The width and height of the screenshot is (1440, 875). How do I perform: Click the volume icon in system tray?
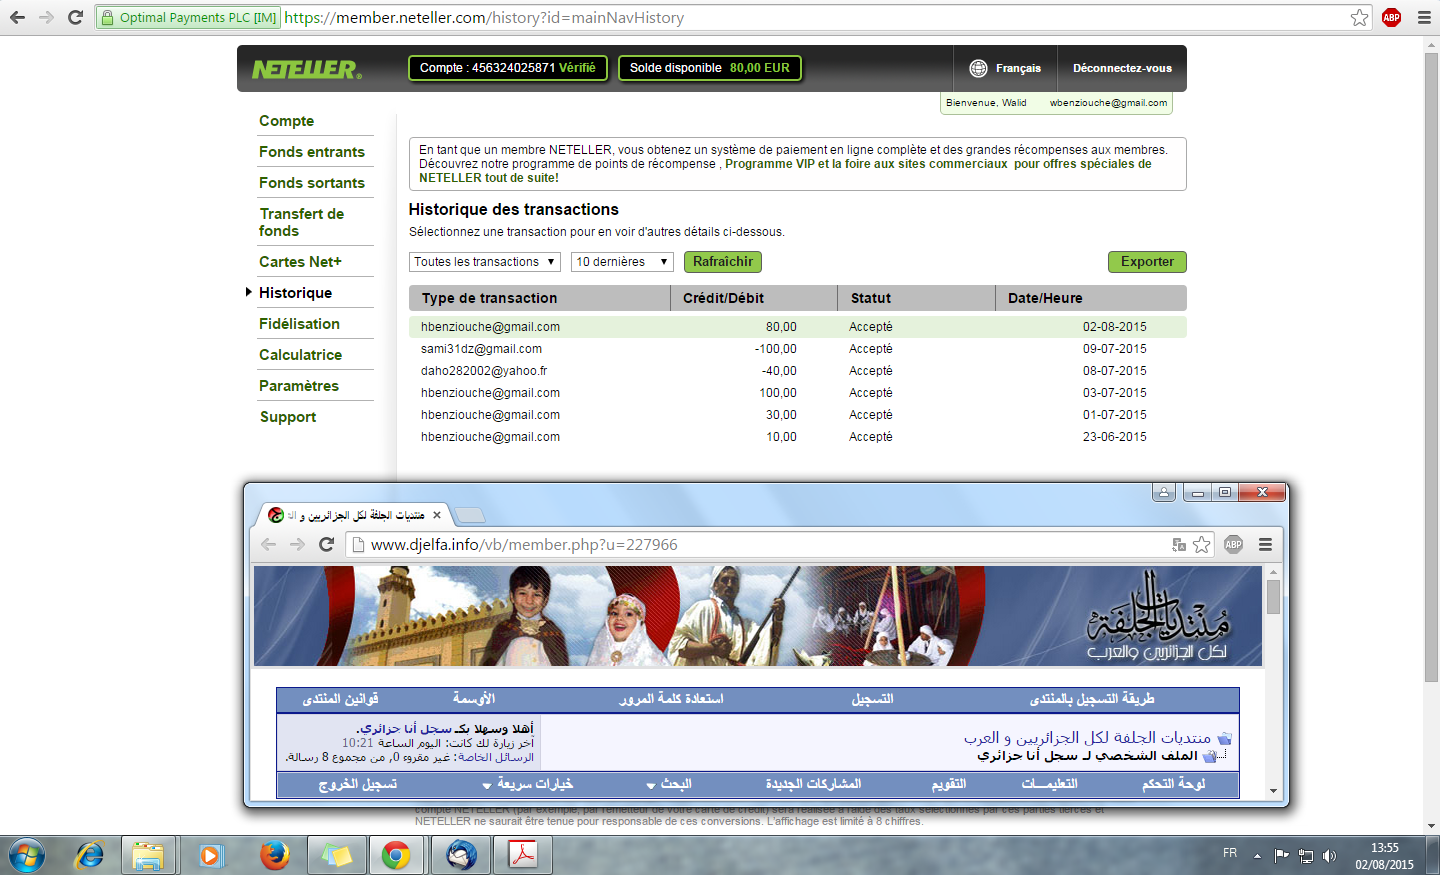tap(1329, 855)
